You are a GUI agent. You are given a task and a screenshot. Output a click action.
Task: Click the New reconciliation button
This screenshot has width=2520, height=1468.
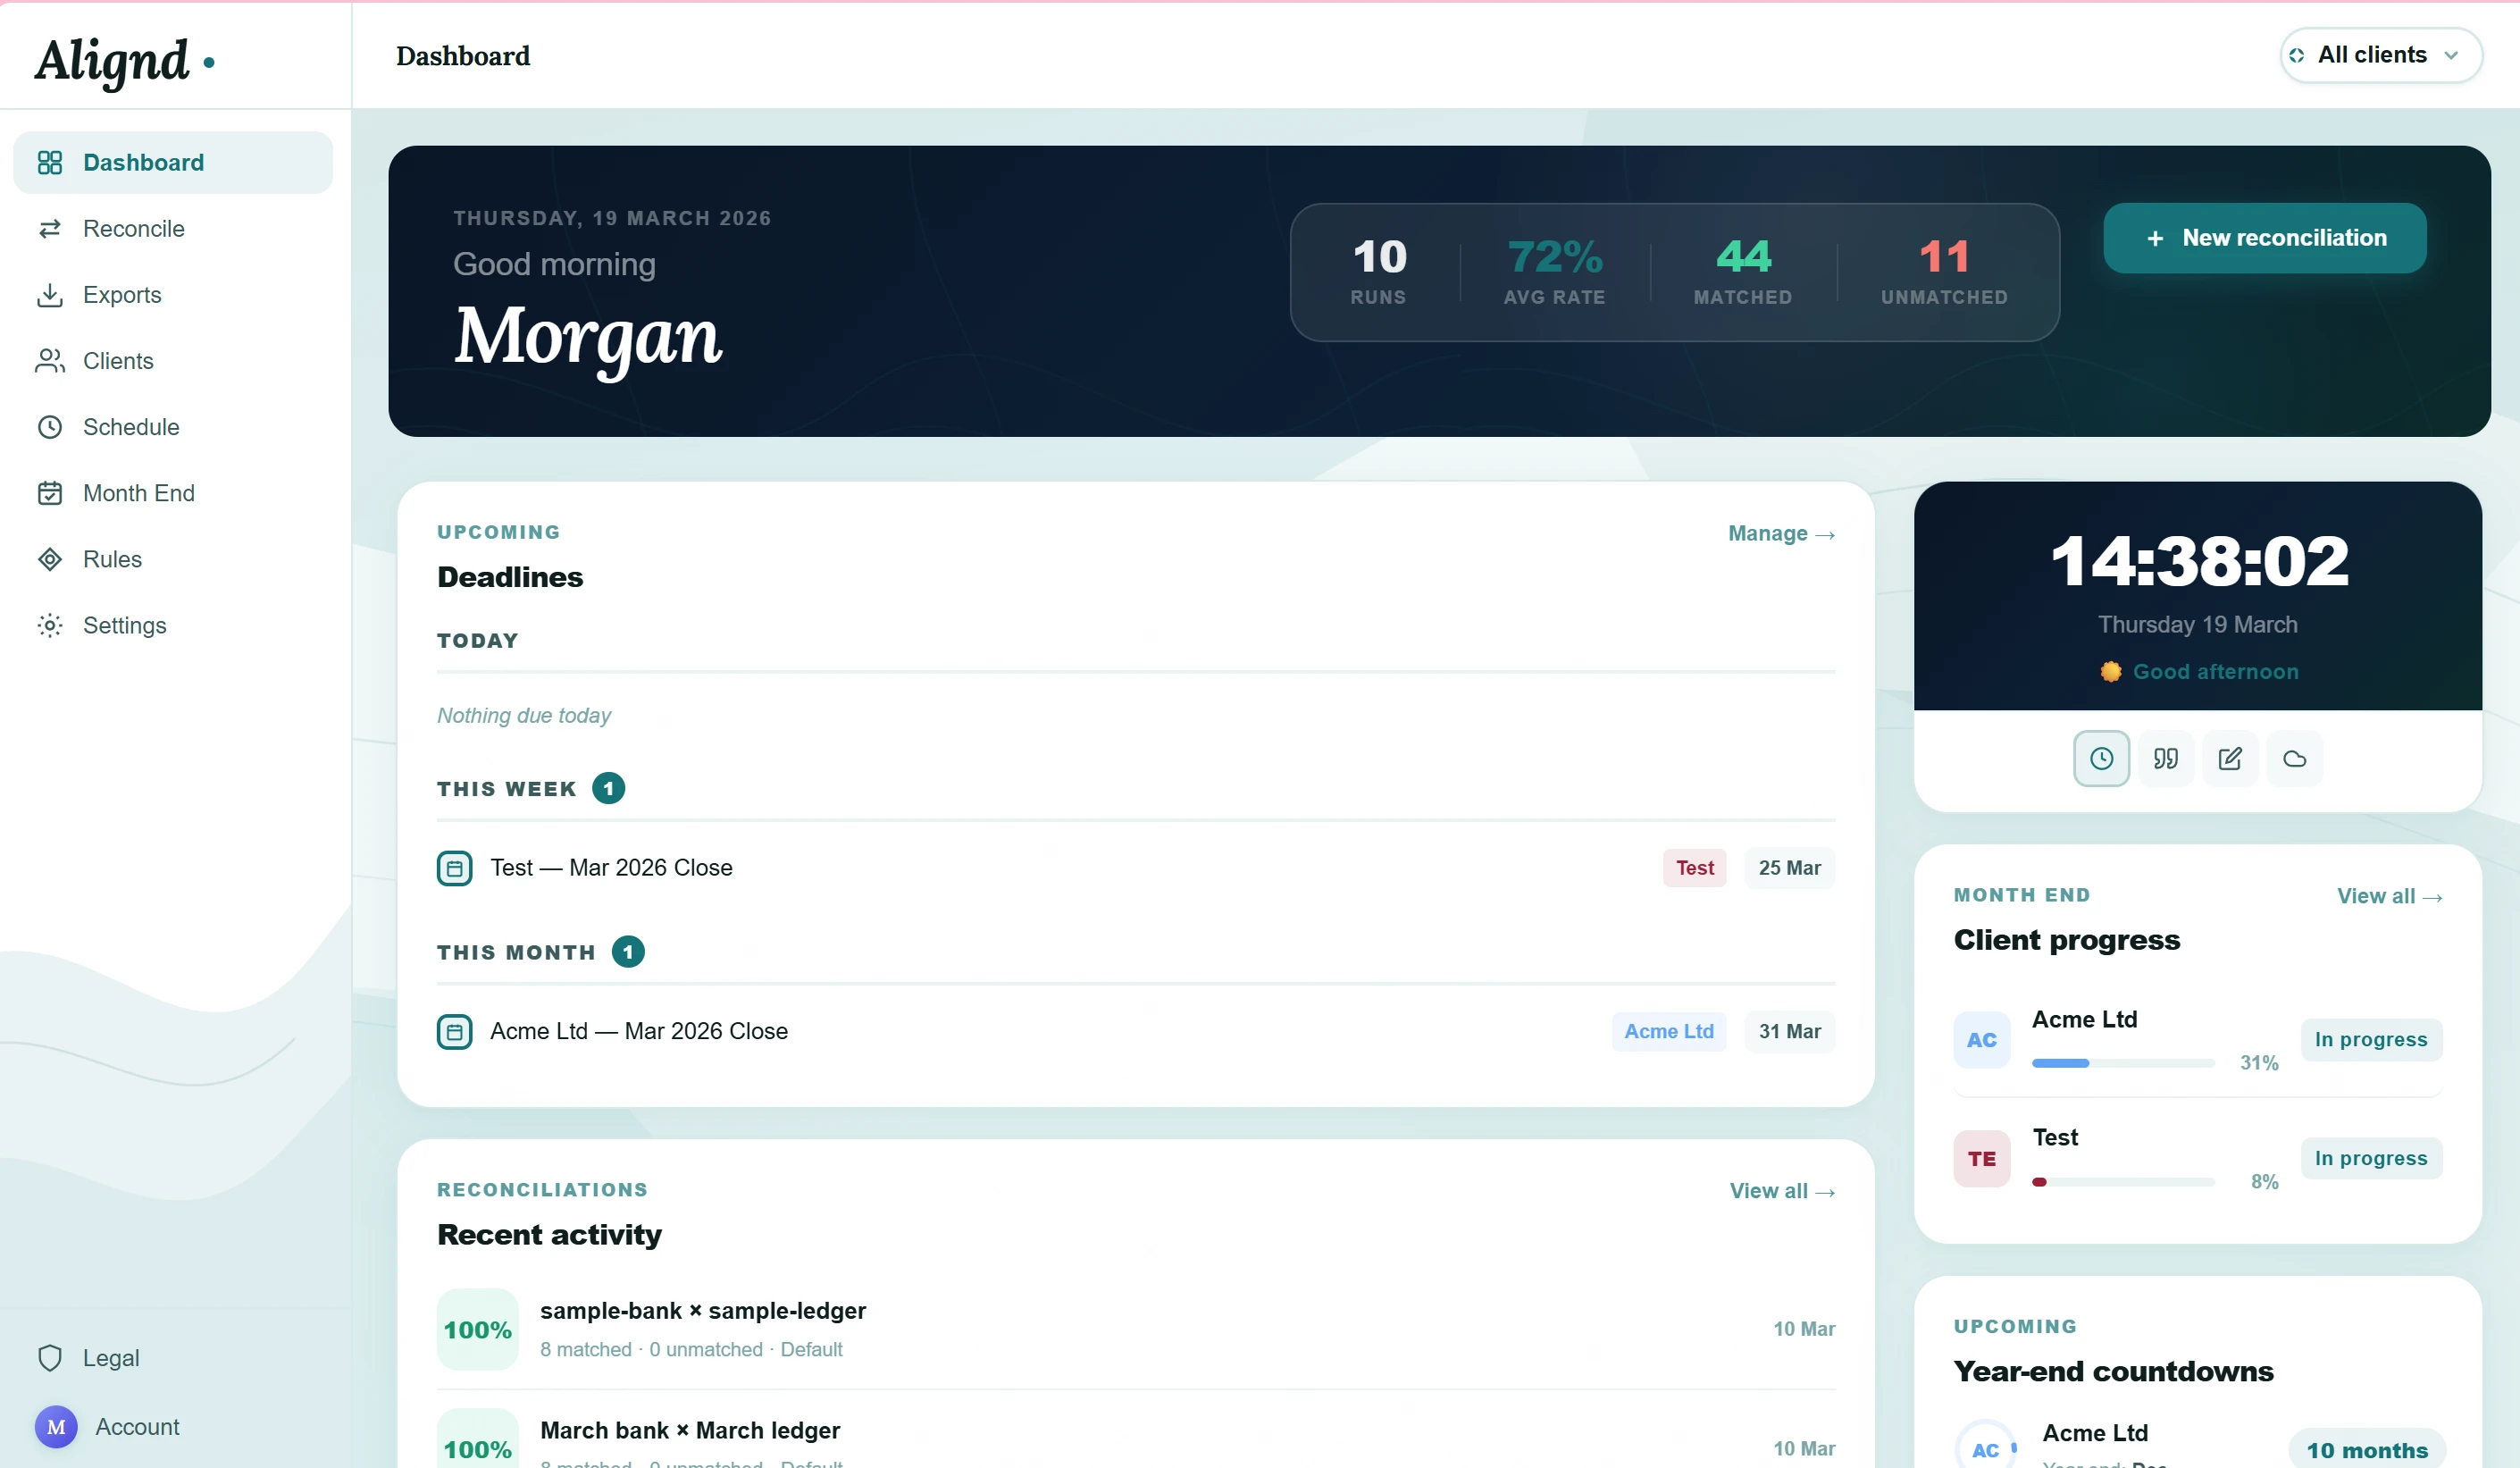coord(2264,238)
